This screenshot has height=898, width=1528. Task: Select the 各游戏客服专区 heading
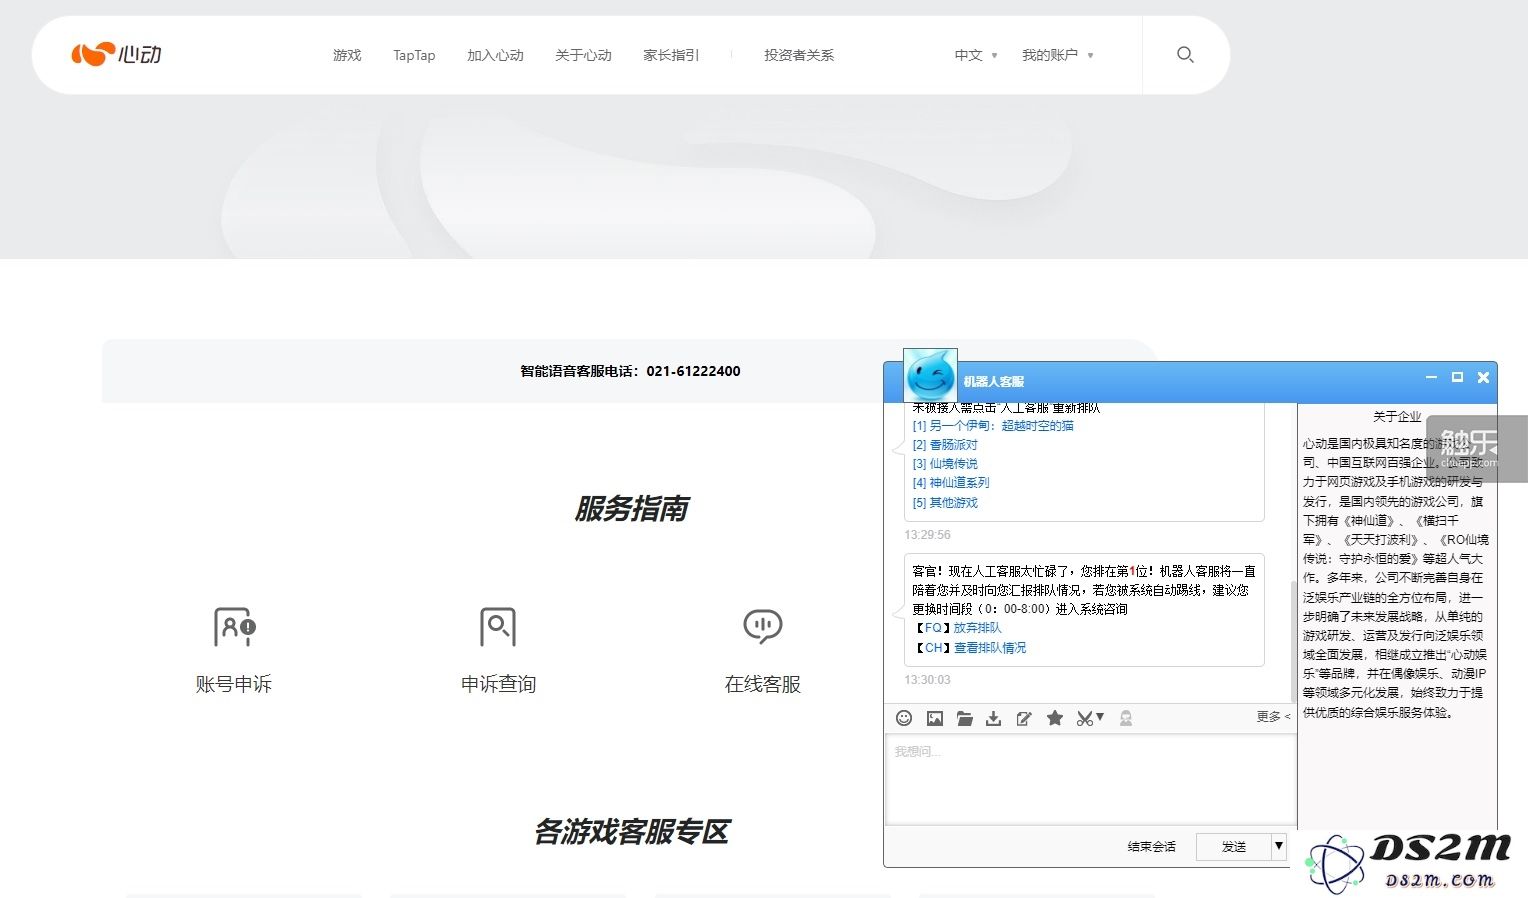pyautogui.click(x=631, y=831)
